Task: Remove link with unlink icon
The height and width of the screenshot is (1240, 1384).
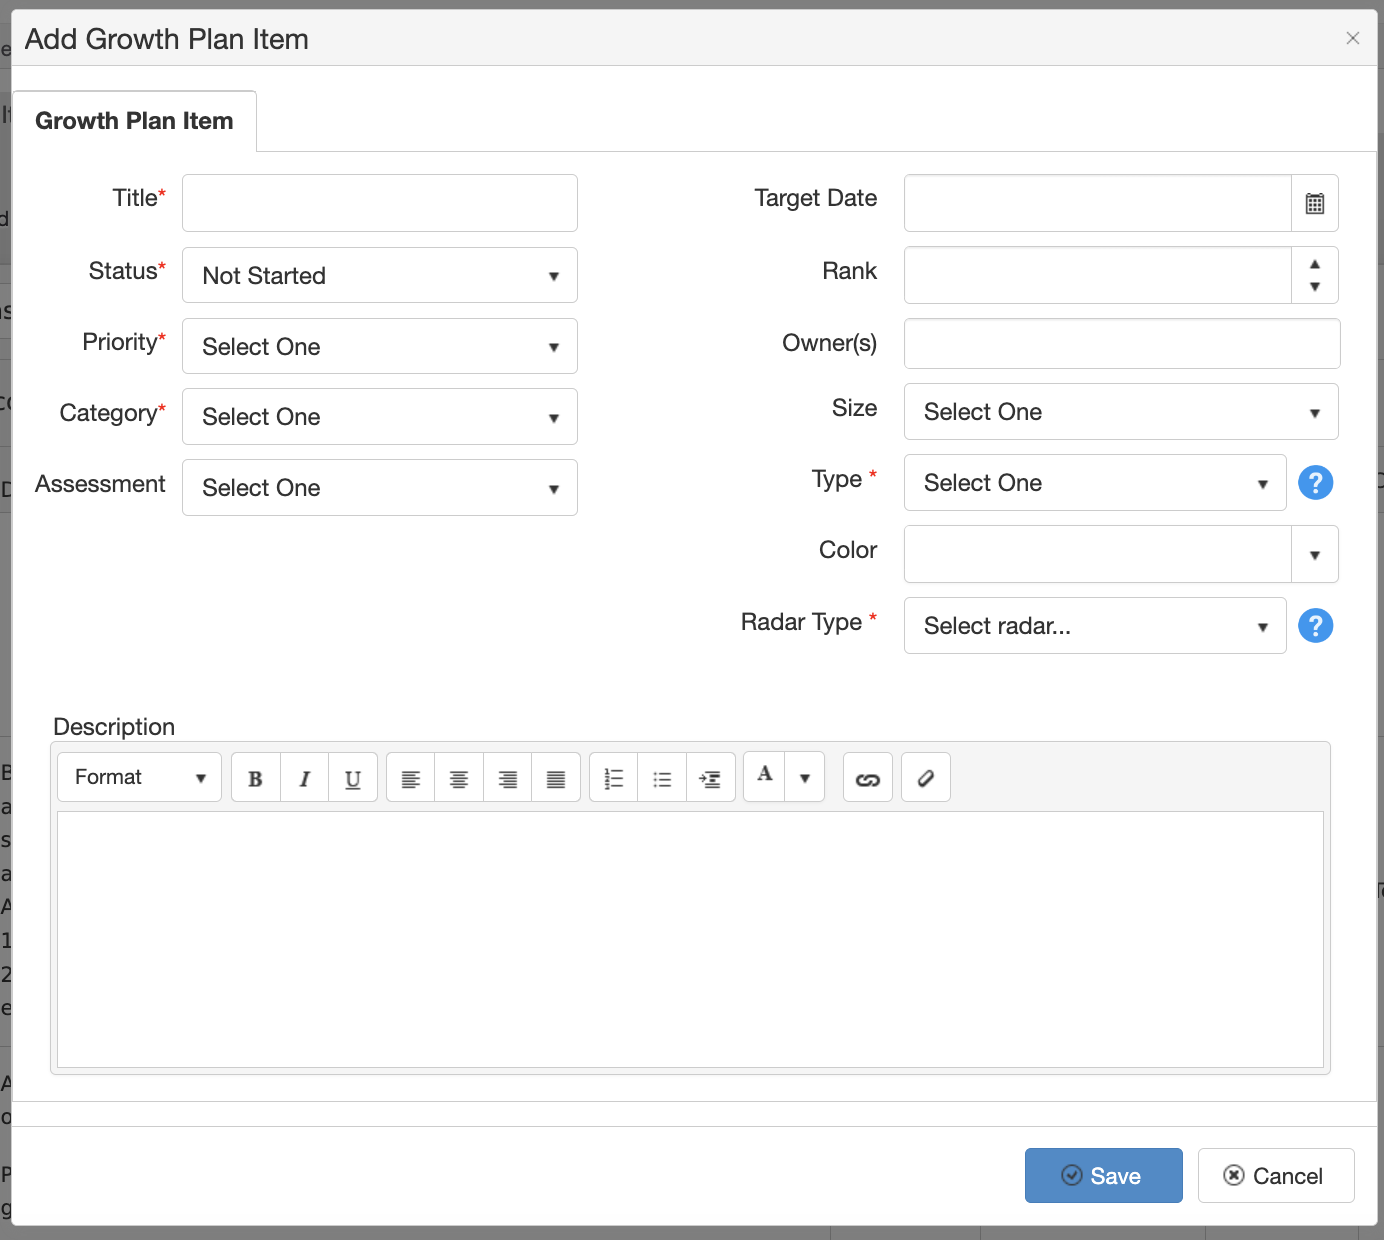Action: (x=926, y=778)
